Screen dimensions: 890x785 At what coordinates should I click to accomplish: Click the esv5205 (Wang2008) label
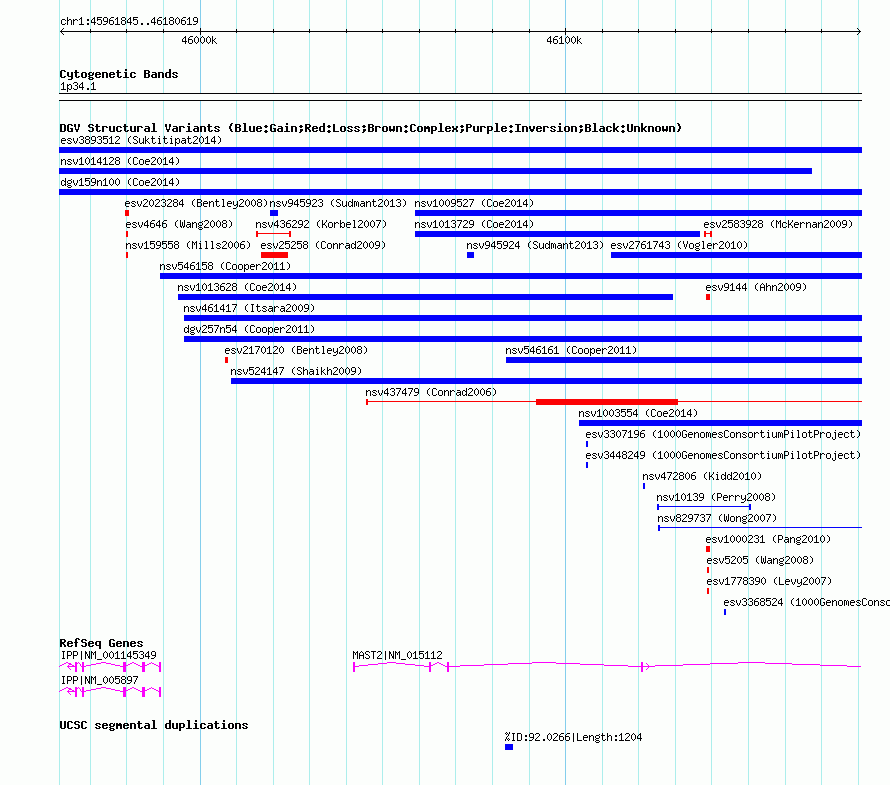coord(760,560)
